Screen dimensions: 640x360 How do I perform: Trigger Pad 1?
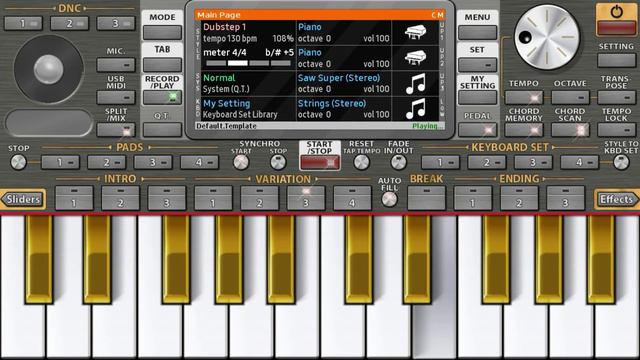coord(60,162)
